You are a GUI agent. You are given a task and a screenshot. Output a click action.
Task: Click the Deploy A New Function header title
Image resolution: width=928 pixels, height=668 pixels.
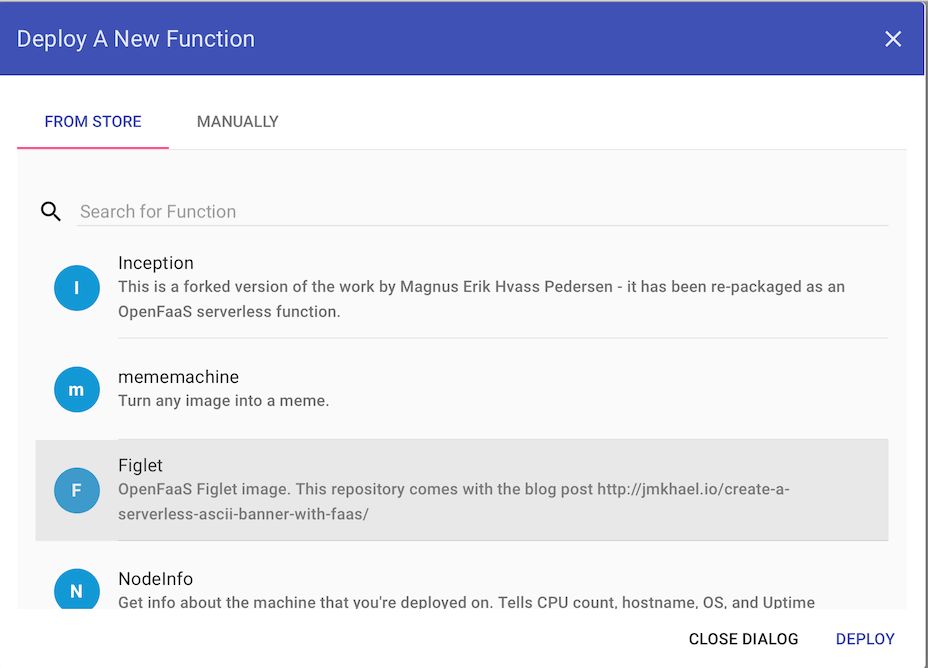136,39
